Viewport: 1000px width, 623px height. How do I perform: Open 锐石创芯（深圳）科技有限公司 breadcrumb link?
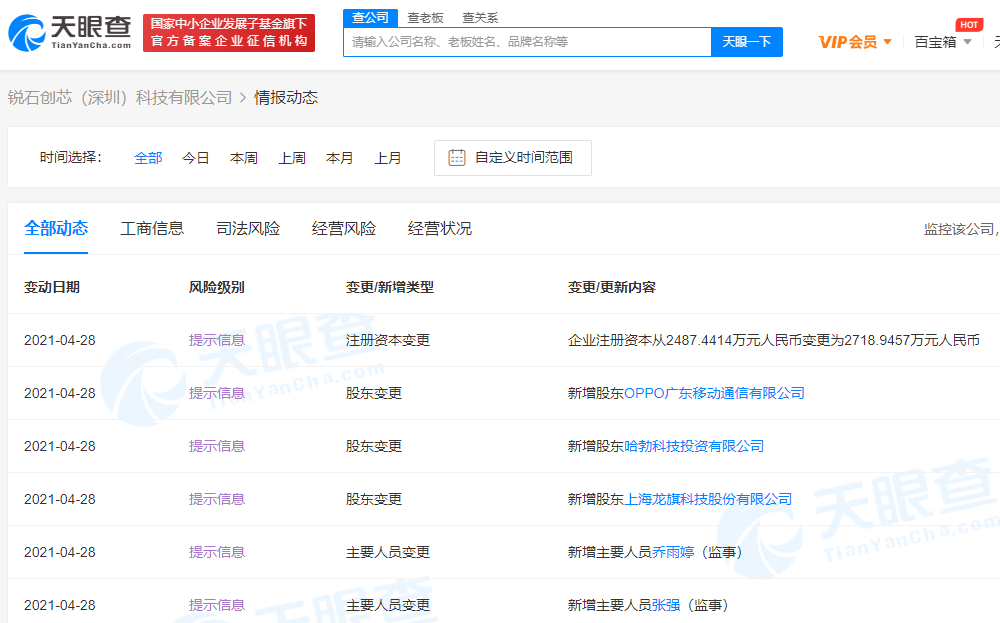[120, 98]
